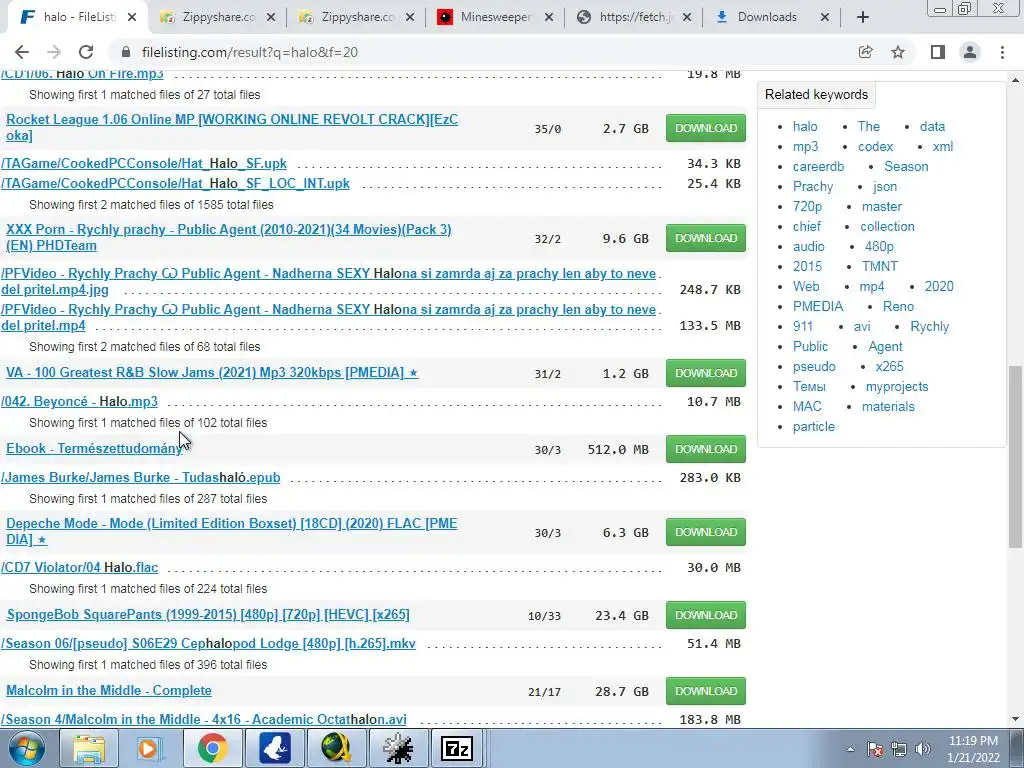Viewport: 1024px width, 768px height.
Task: Open the VA - 100 Greatest R&B Slow Jams link
Action: tap(212, 373)
